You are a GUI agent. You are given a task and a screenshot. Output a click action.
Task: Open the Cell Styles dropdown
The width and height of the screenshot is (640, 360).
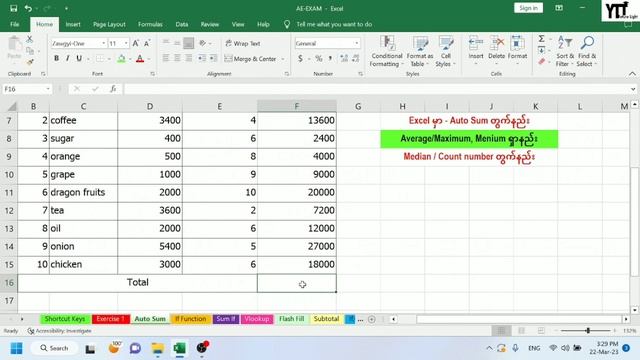pyautogui.click(x=445, y=51)
